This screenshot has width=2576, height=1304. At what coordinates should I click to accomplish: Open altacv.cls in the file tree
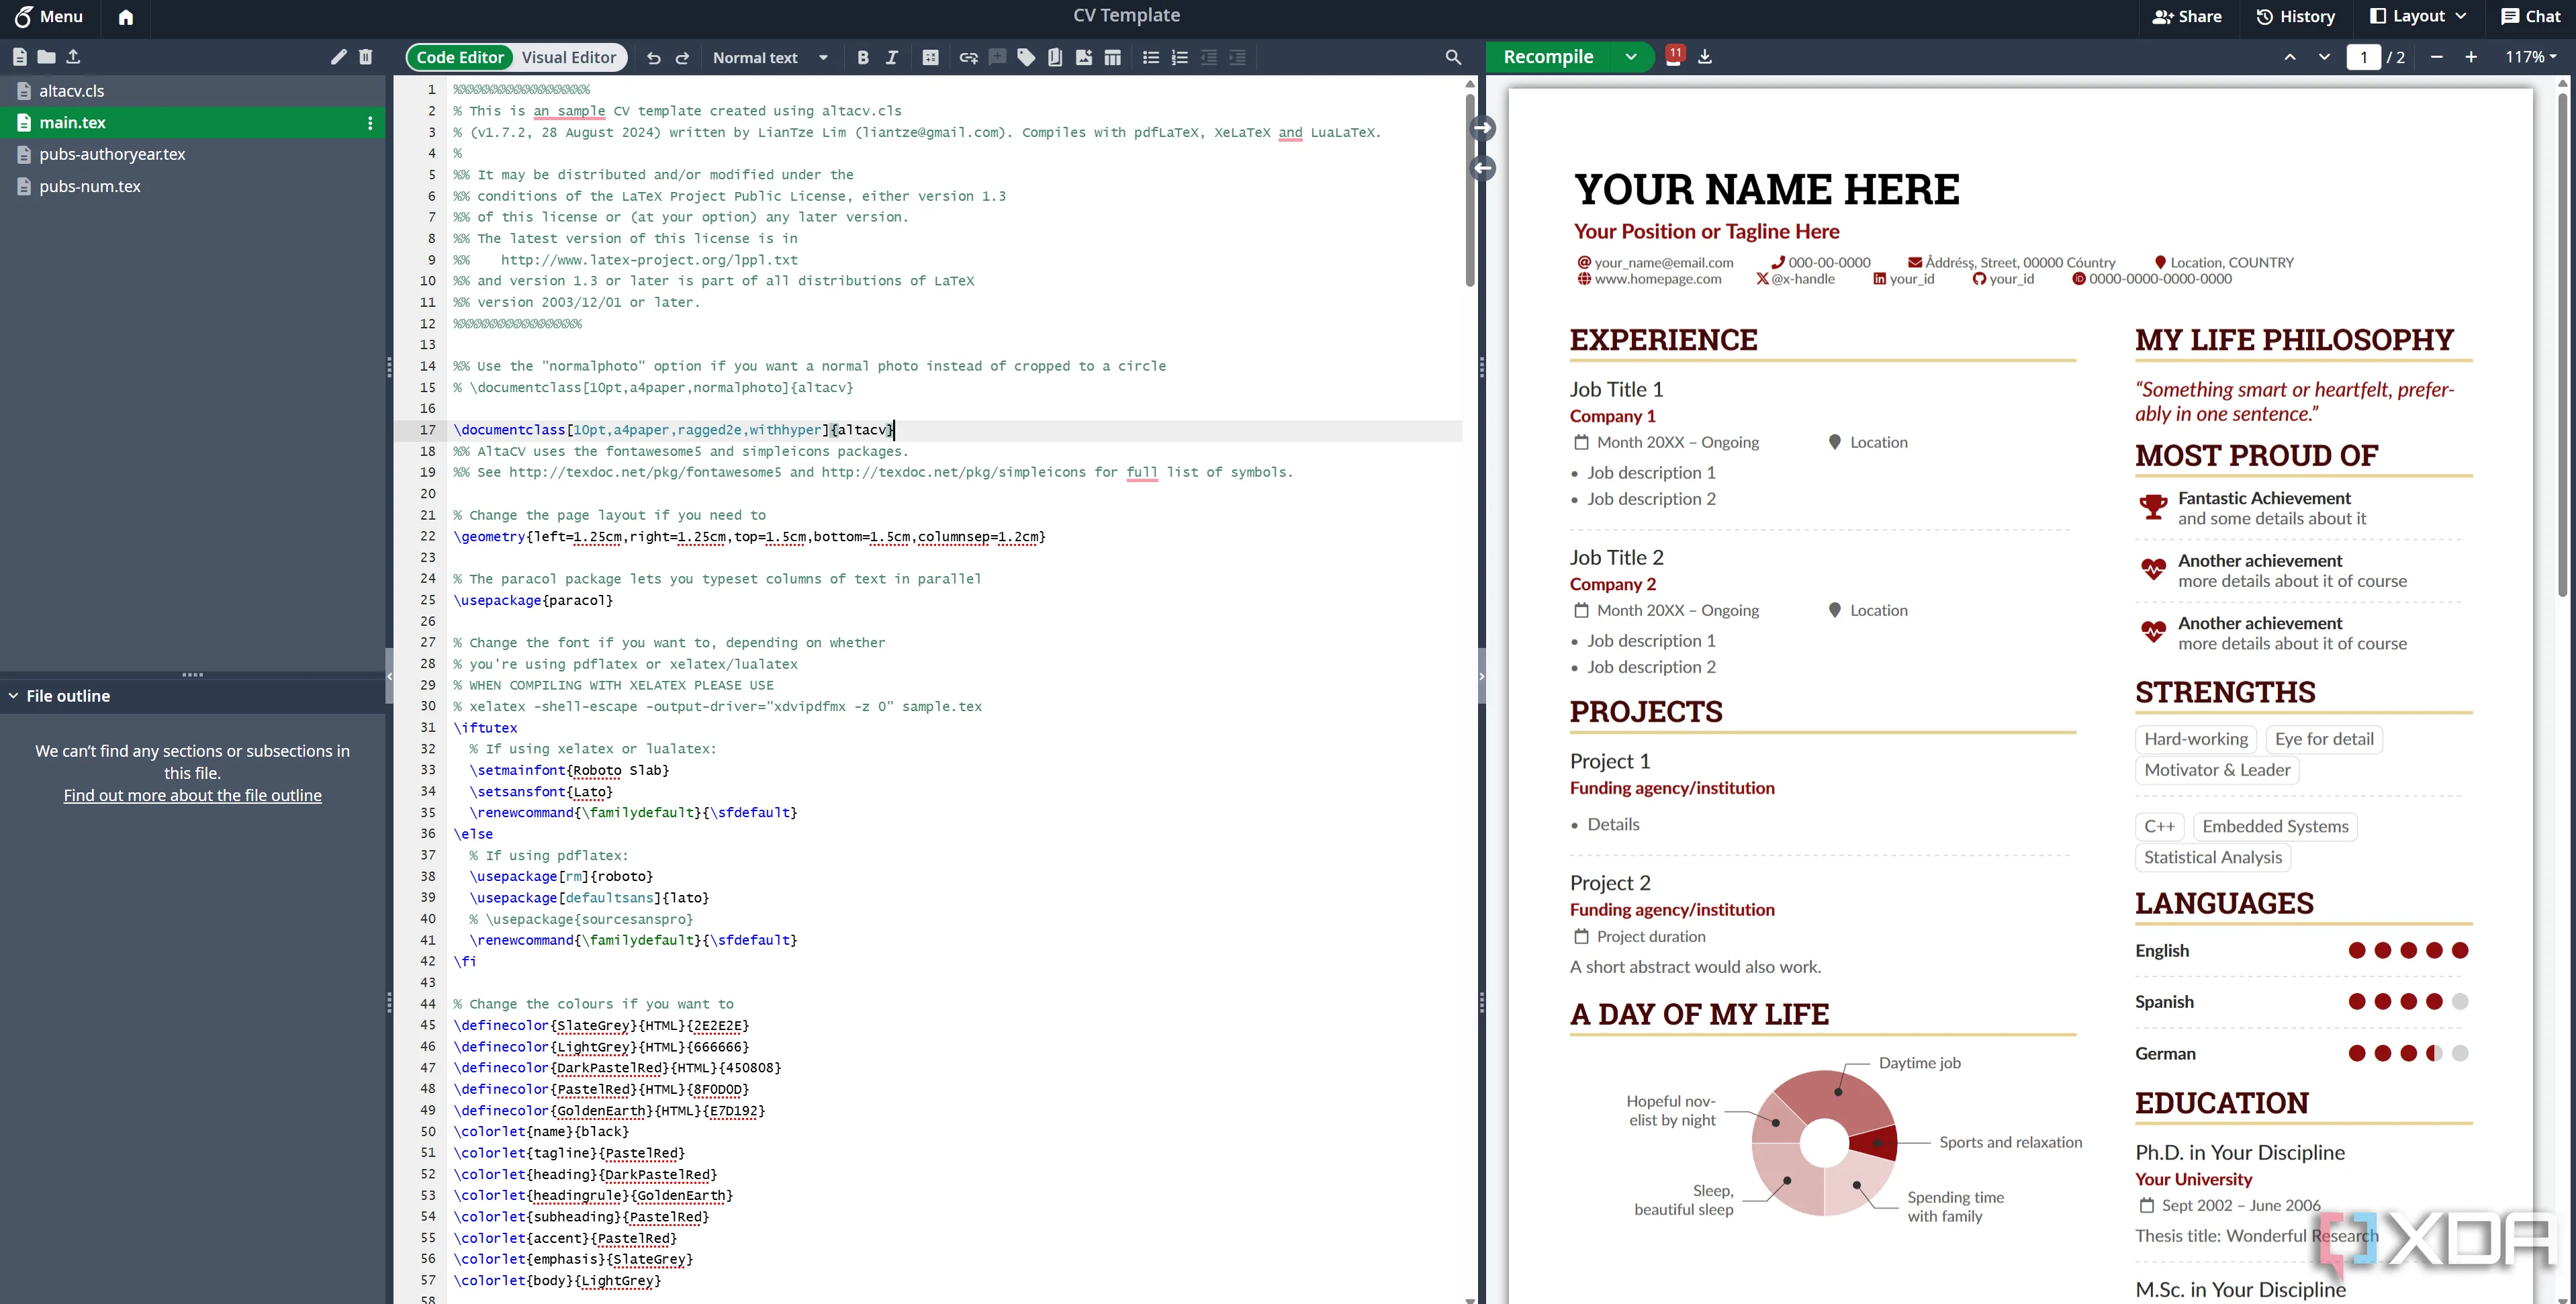pos(72,91)
